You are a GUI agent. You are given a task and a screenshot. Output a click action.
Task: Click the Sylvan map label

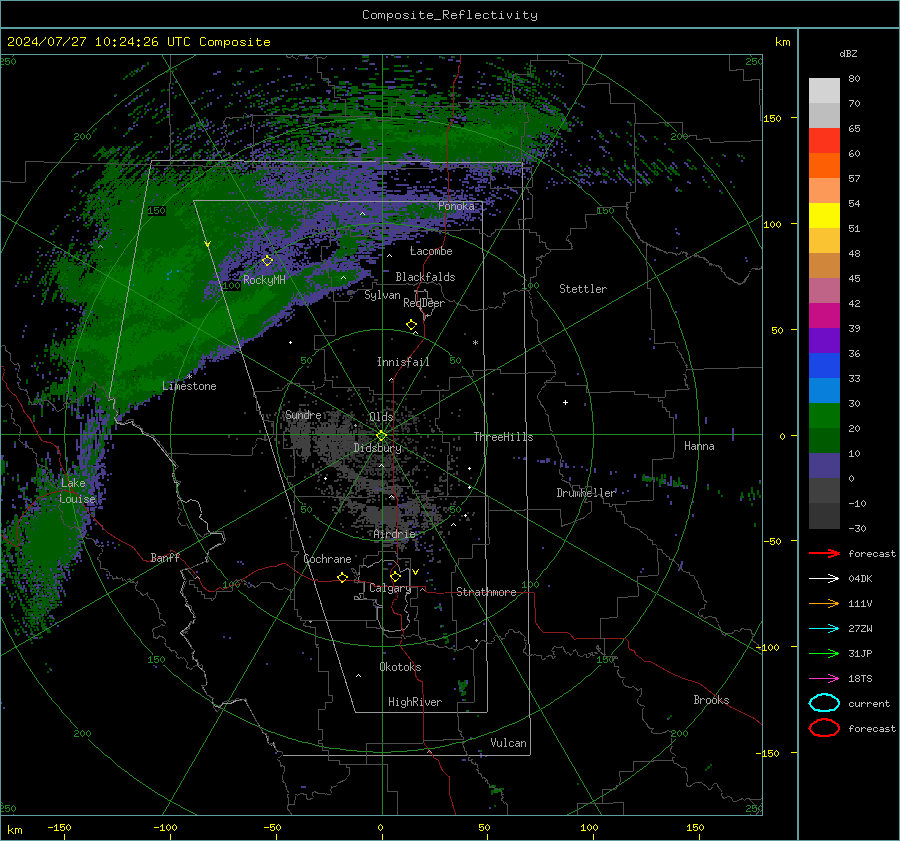382,296
